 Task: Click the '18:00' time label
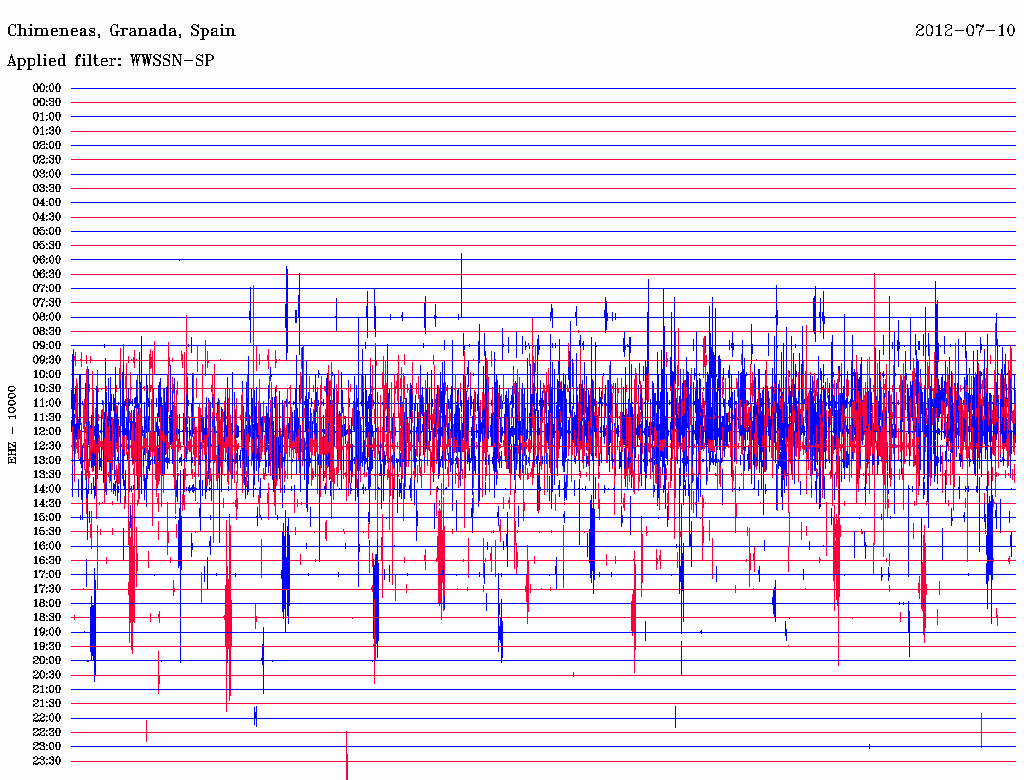point(46,604)
